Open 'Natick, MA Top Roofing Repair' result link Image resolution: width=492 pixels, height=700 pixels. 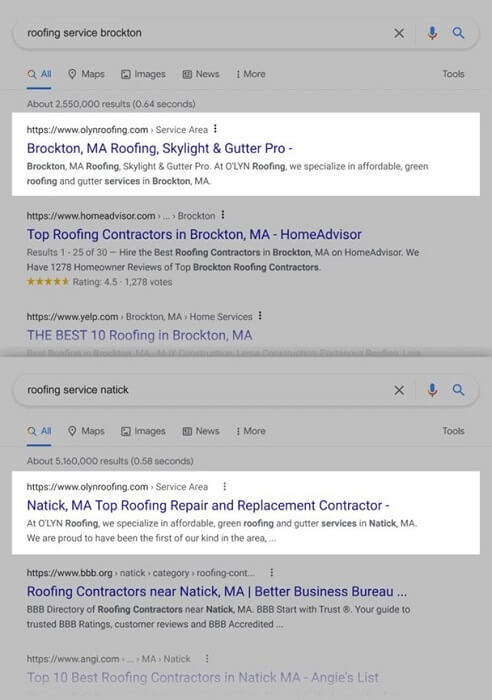(208, 505)
